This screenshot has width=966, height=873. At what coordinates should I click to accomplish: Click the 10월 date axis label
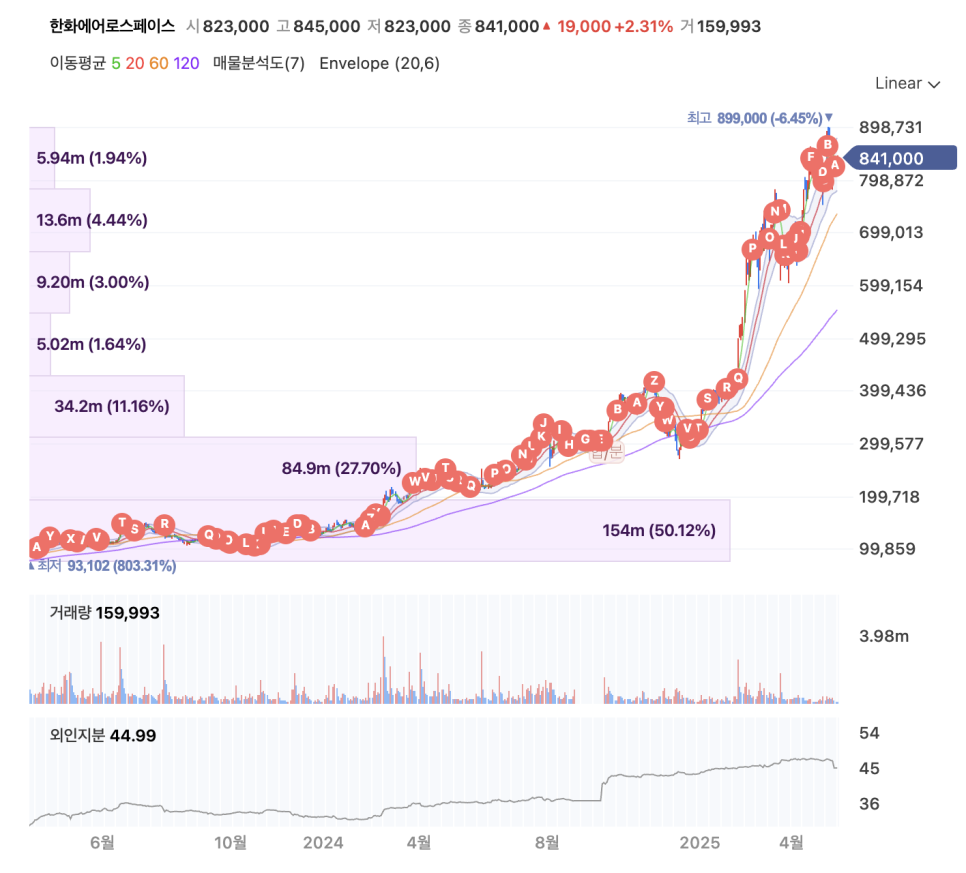coord(230,842)
